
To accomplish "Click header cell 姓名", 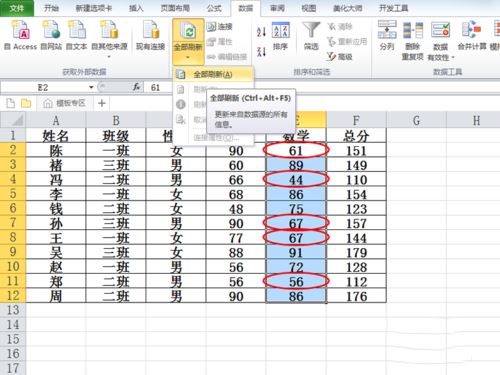I will 56,136.
